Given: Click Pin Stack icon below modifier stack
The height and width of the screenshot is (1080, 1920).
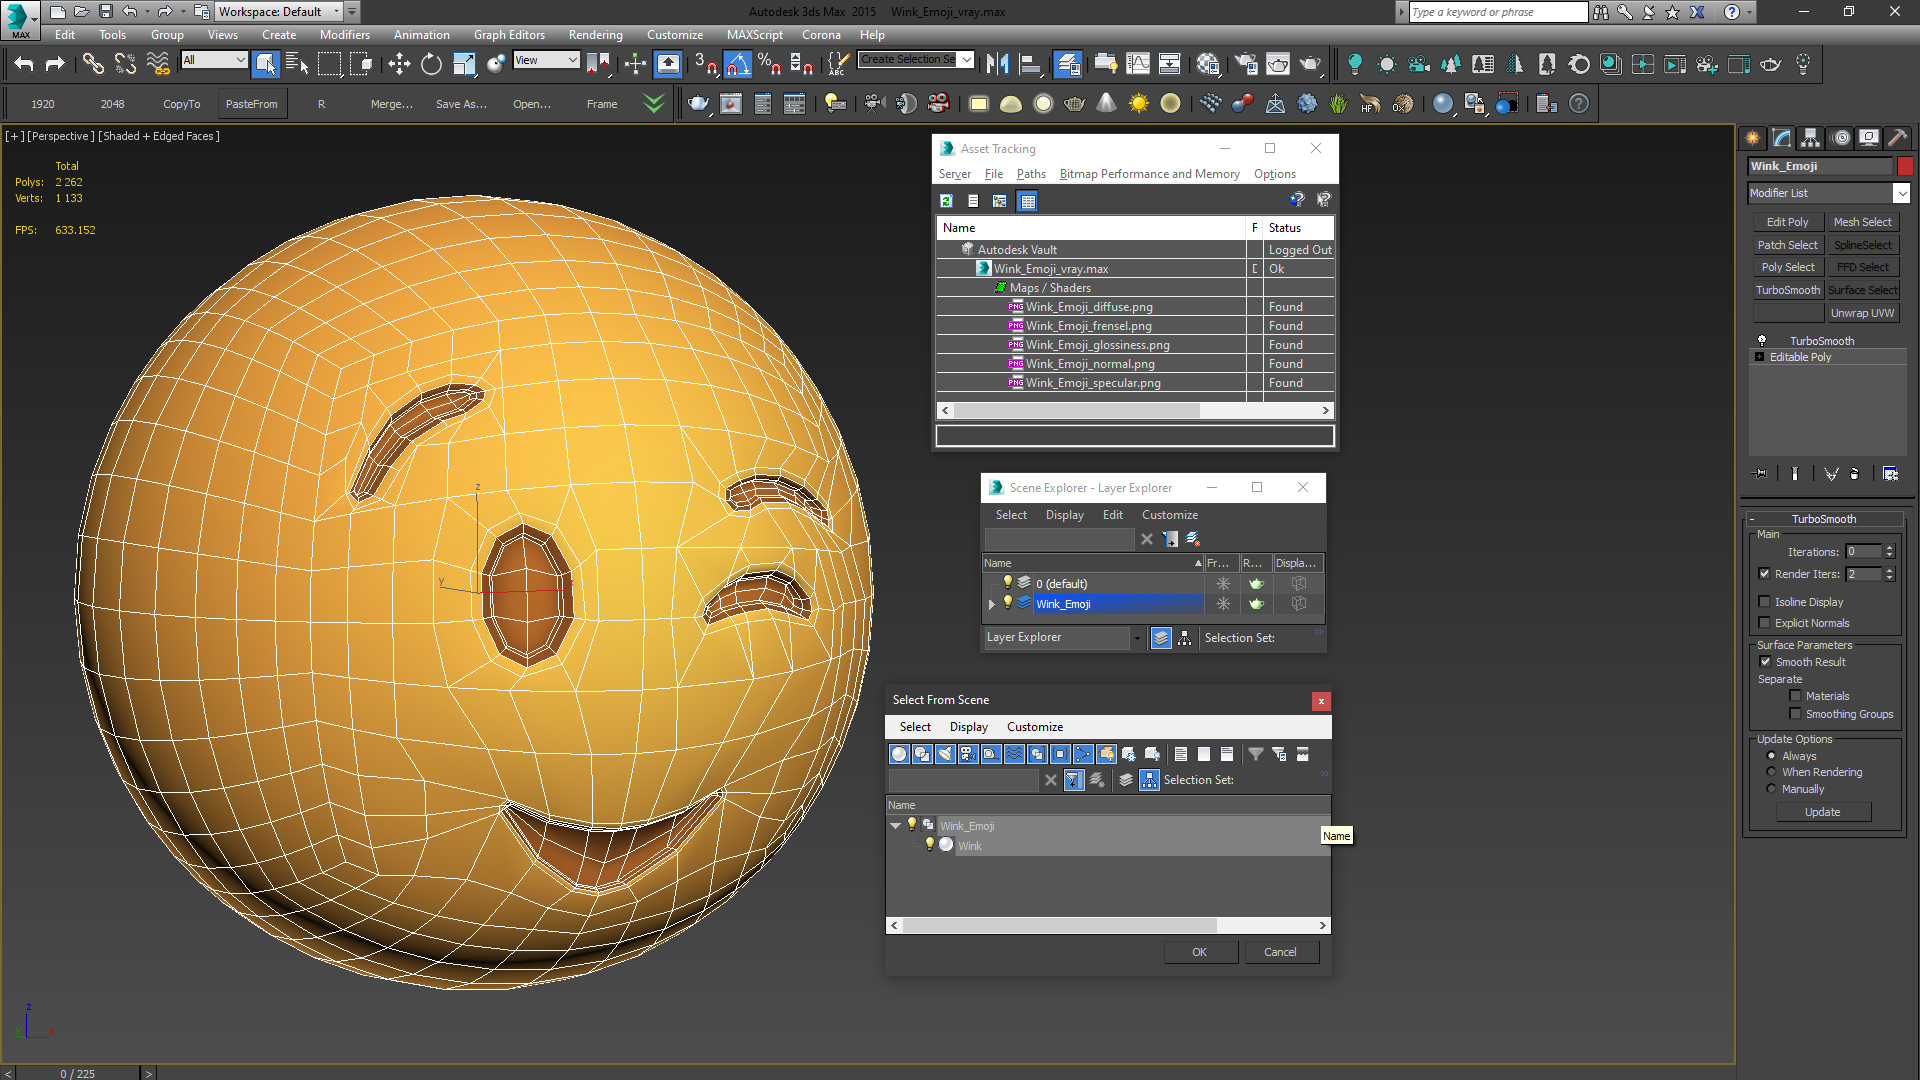Looking at the screenshot, I should click(x=1762, y=473).
